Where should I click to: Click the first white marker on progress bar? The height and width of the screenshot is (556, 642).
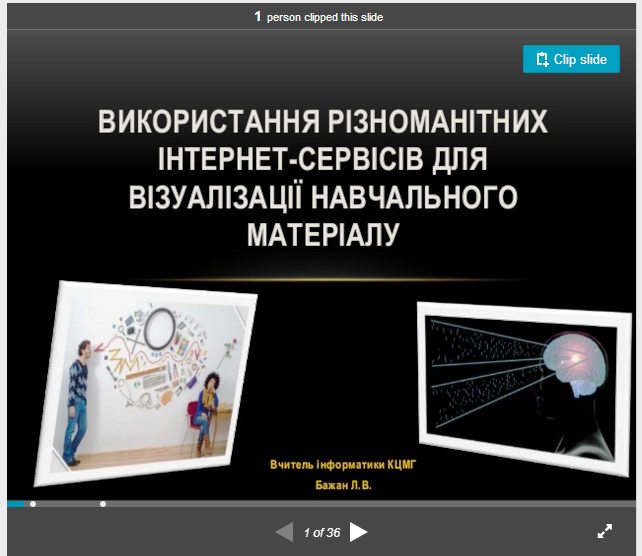[33, 504]
